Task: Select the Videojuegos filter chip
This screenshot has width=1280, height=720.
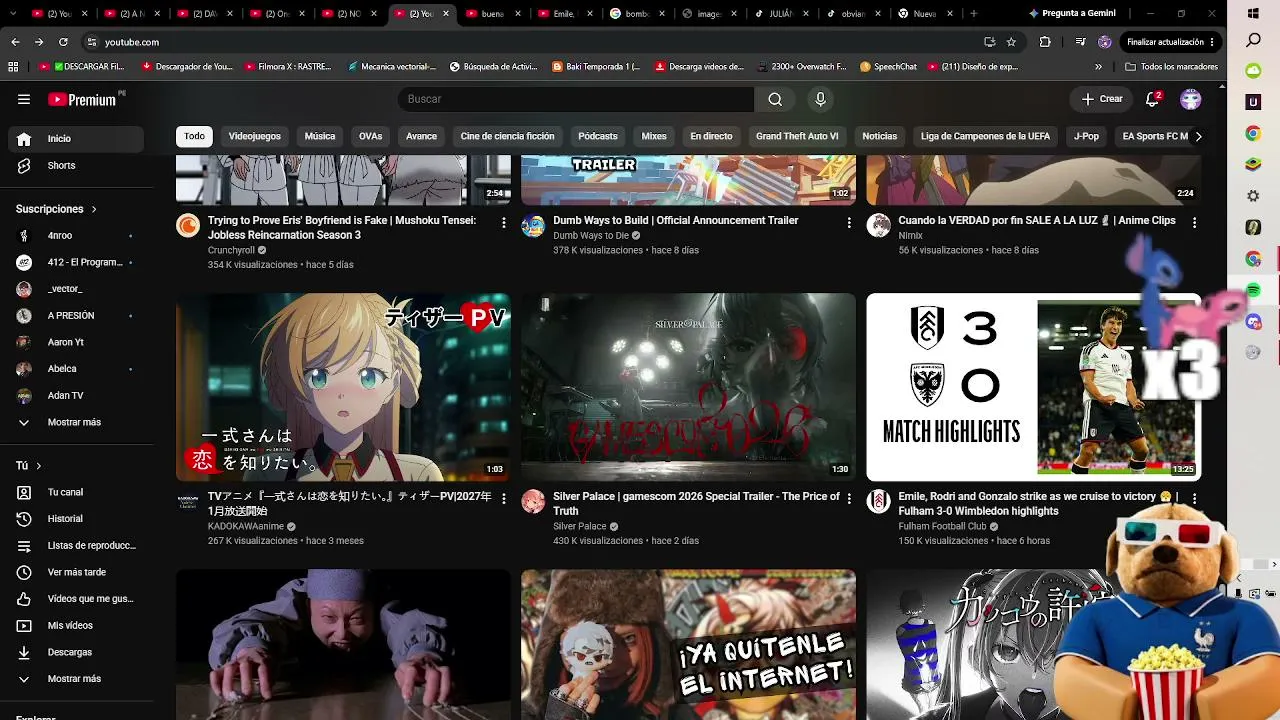Action: coord(254,136)
